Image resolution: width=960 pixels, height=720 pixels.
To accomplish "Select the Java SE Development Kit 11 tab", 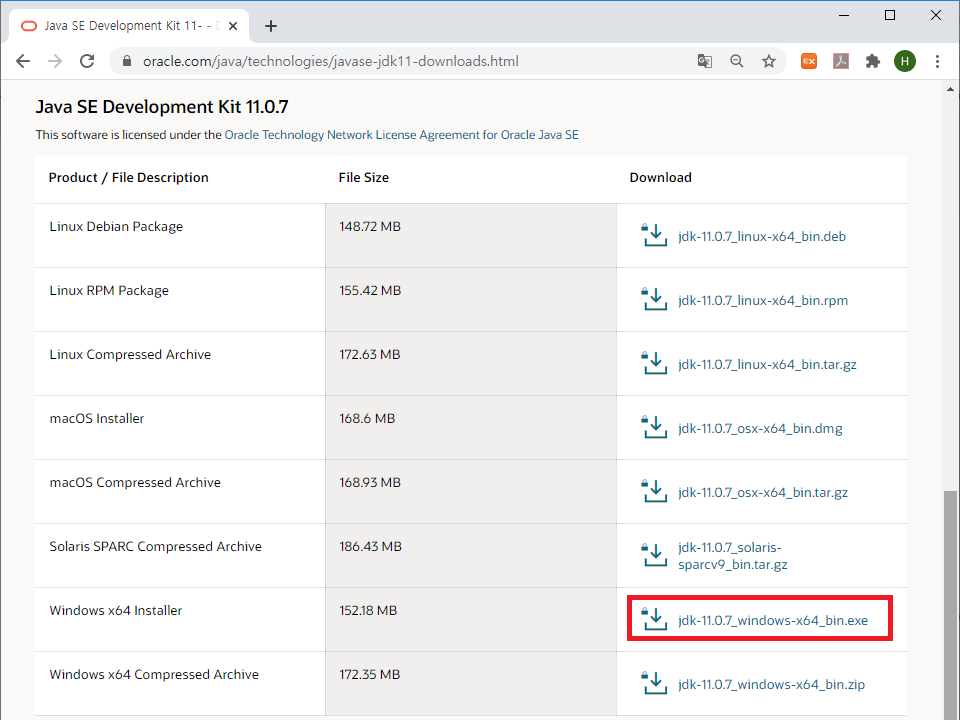I will 129,26.
